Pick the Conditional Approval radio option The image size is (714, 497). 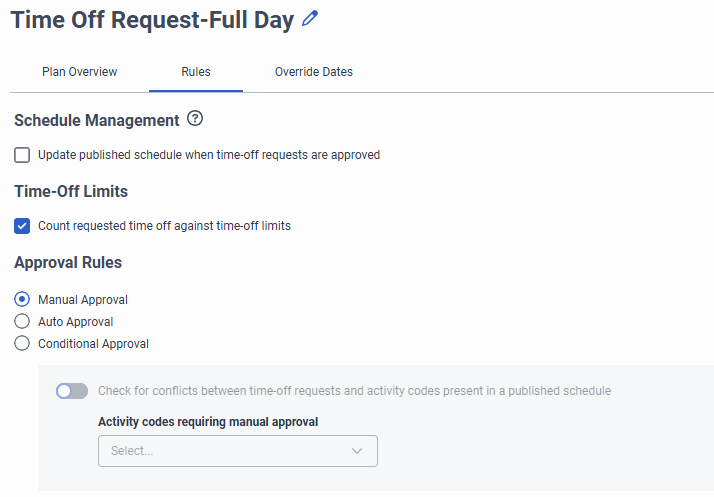point(22,343)
